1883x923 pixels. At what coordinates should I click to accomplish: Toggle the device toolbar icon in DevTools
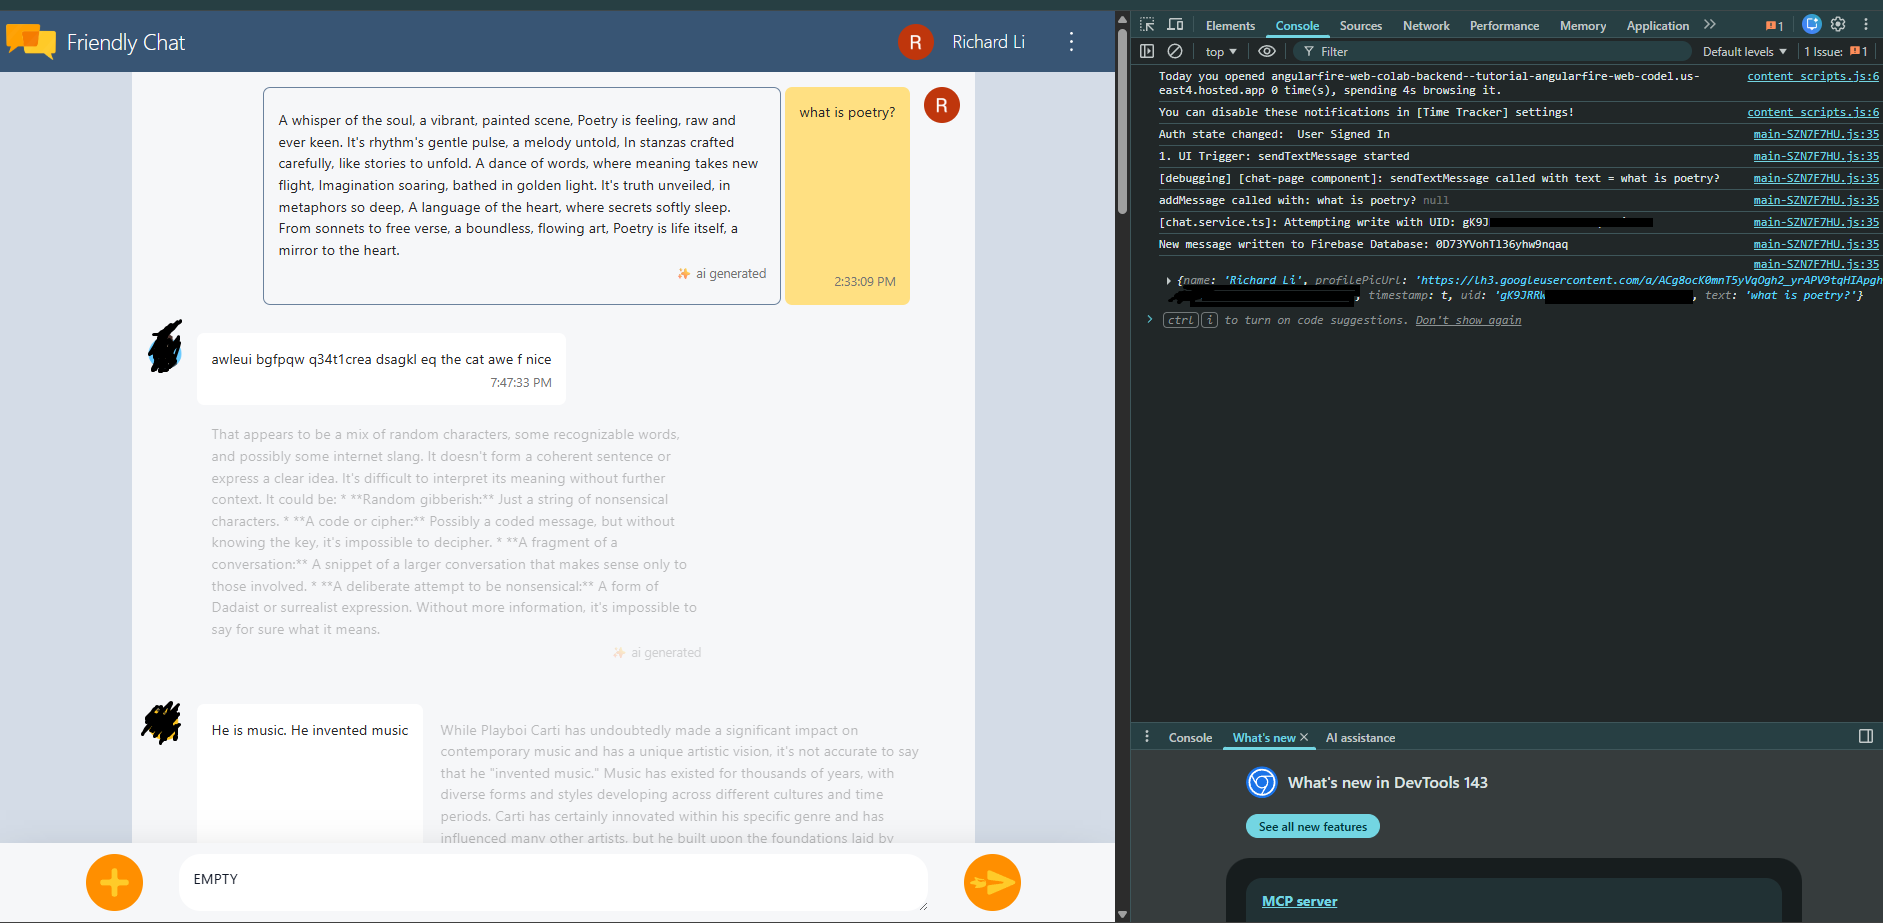(x=1176, y=25)
